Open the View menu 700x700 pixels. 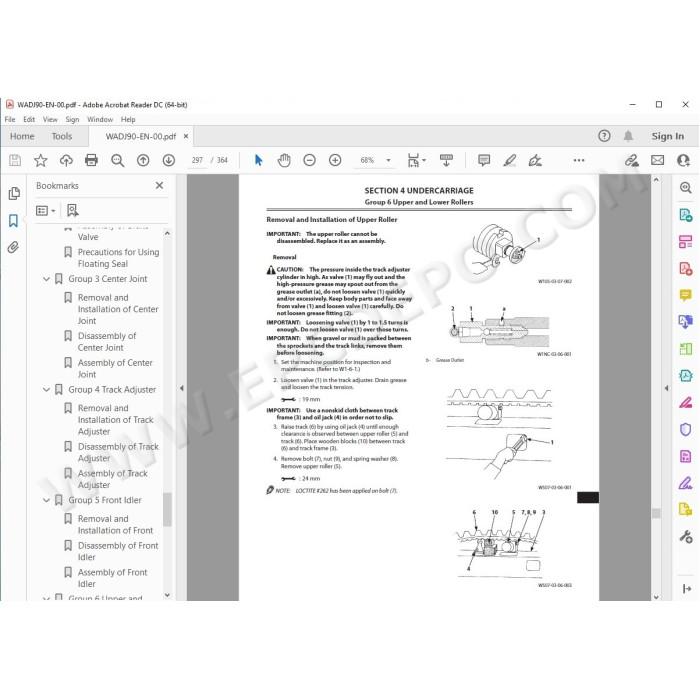[x=50, y=119]
